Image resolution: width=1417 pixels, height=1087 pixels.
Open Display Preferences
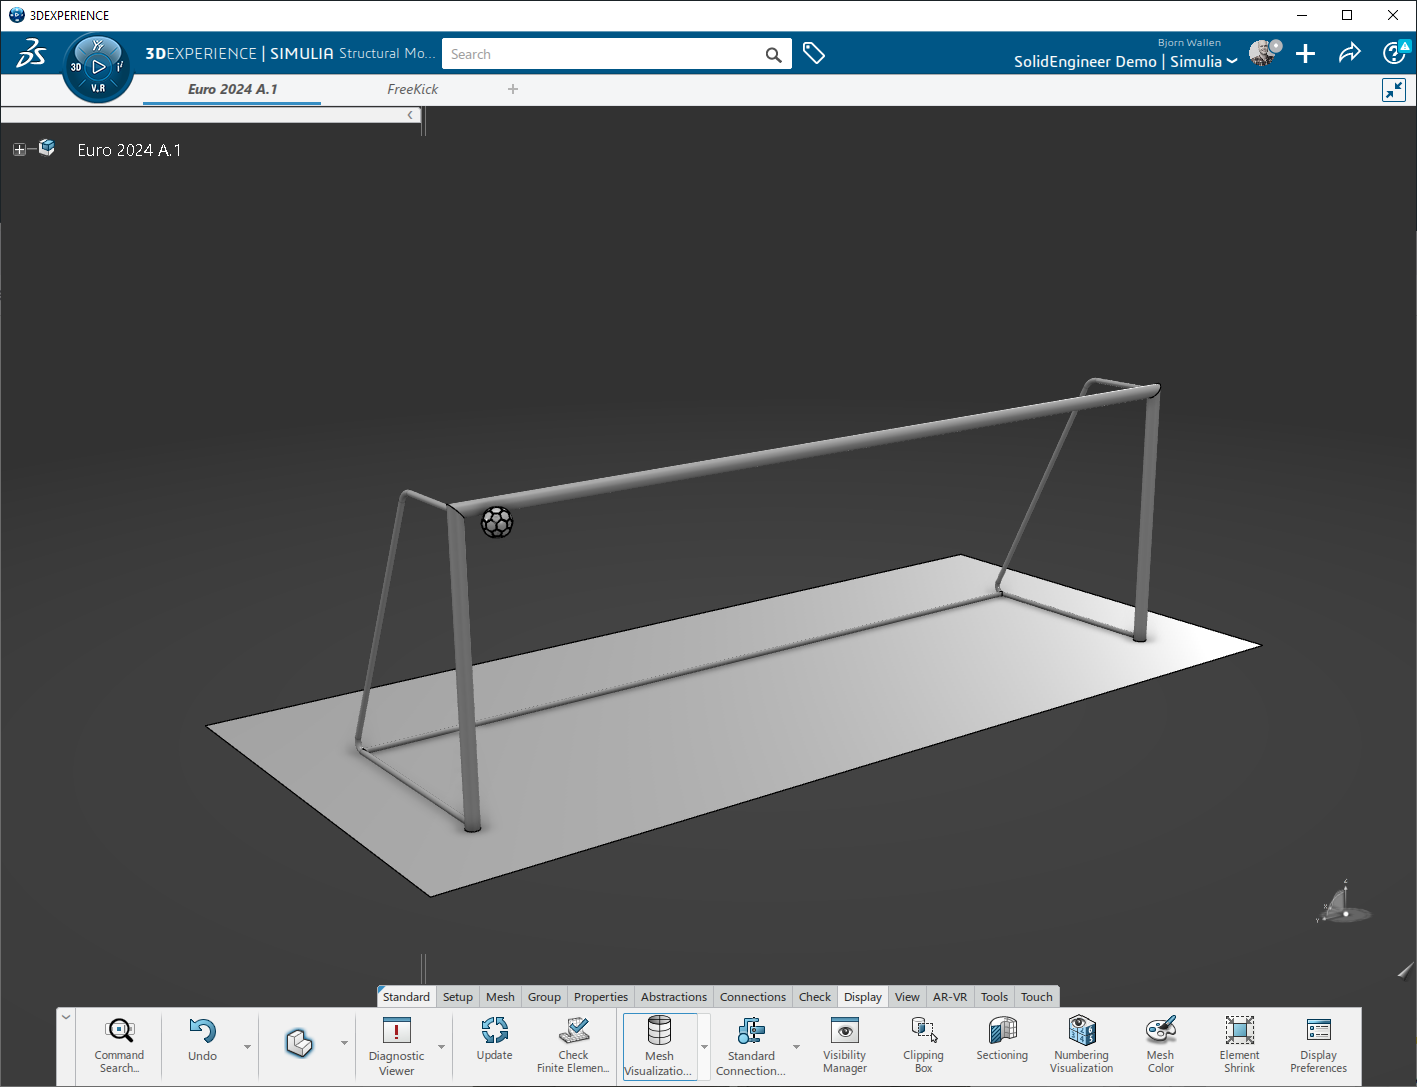pyautogui.click(x=1318, y=1045)
